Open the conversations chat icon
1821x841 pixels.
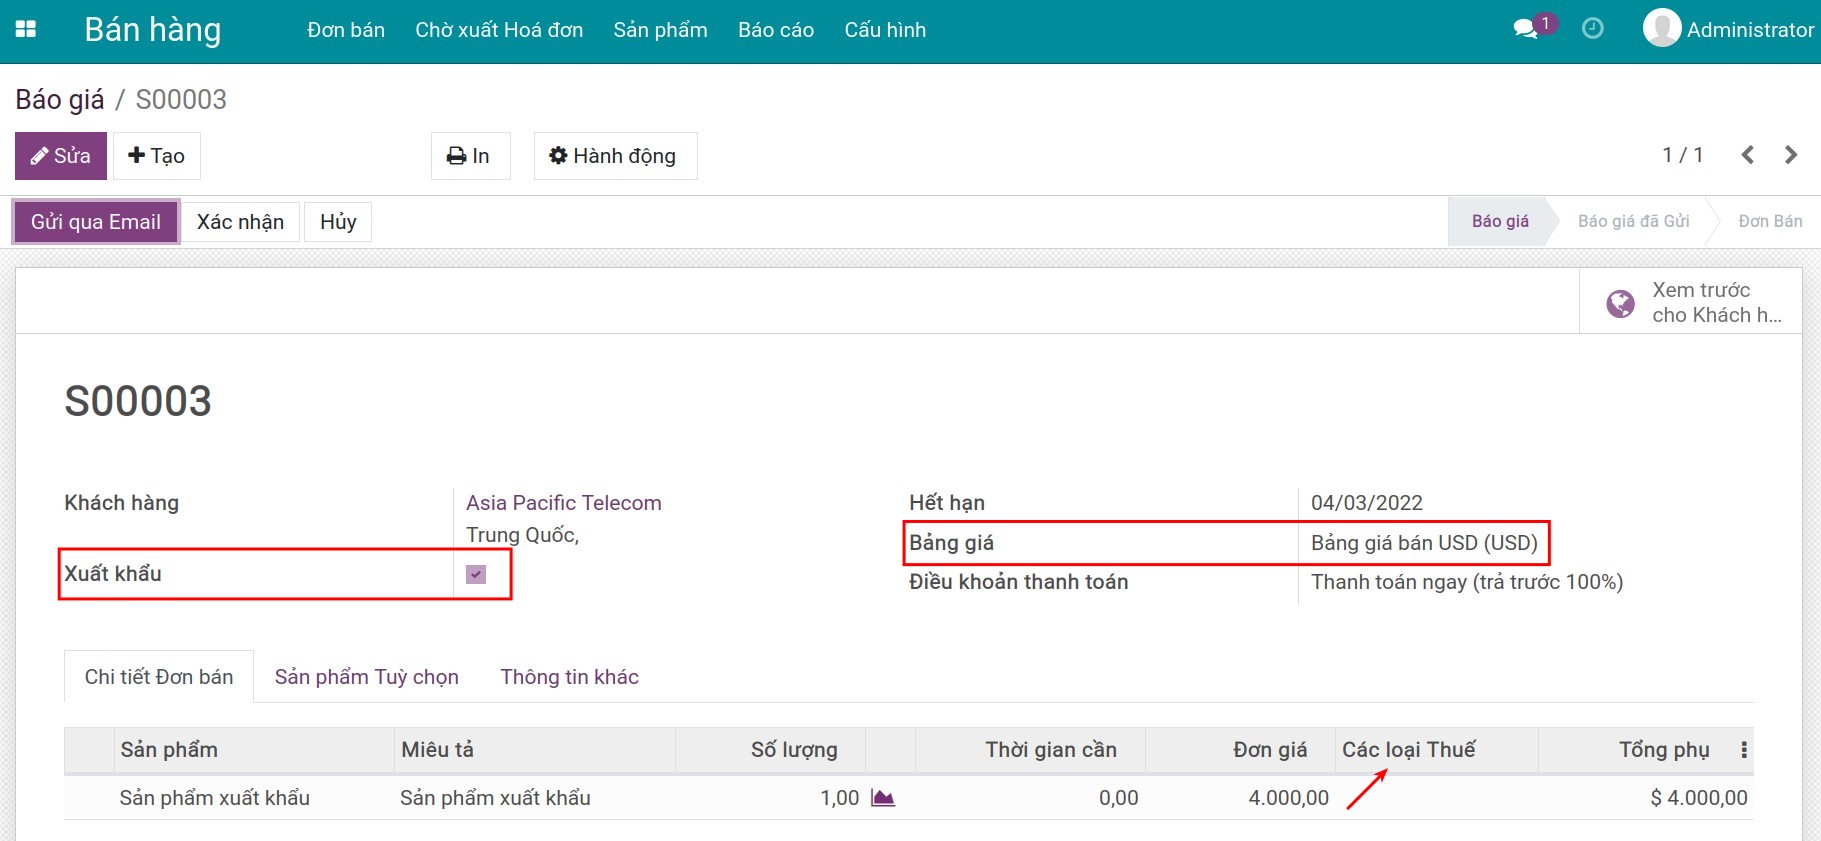[1525, 29]
